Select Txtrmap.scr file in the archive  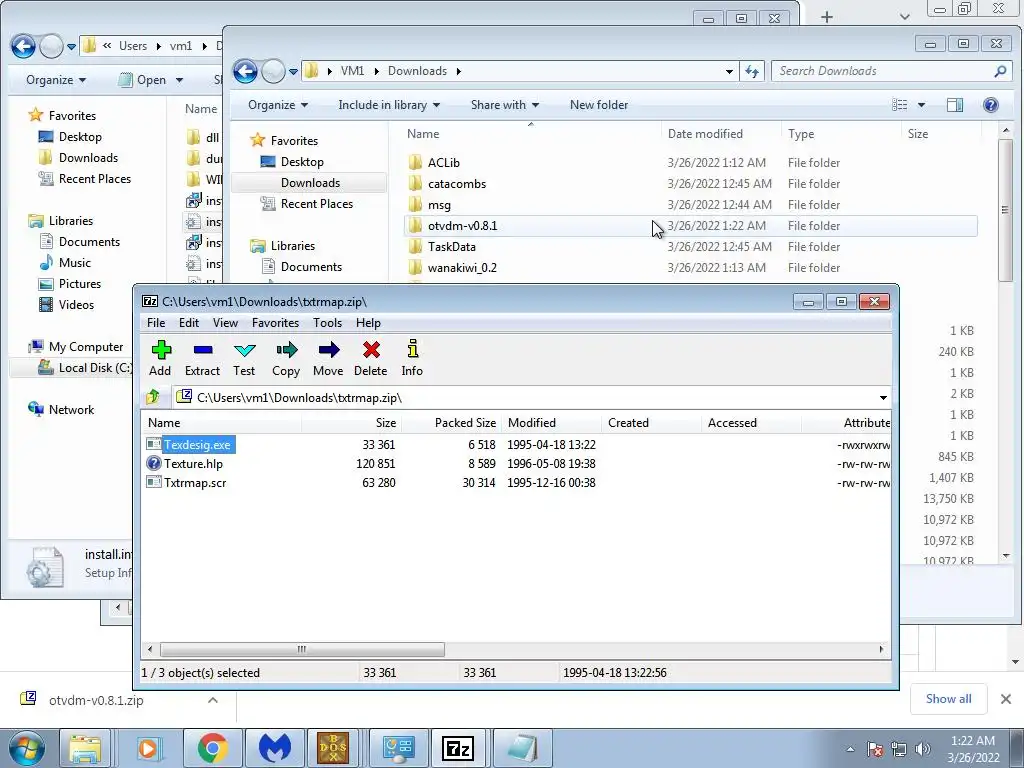tap(195, 483)
